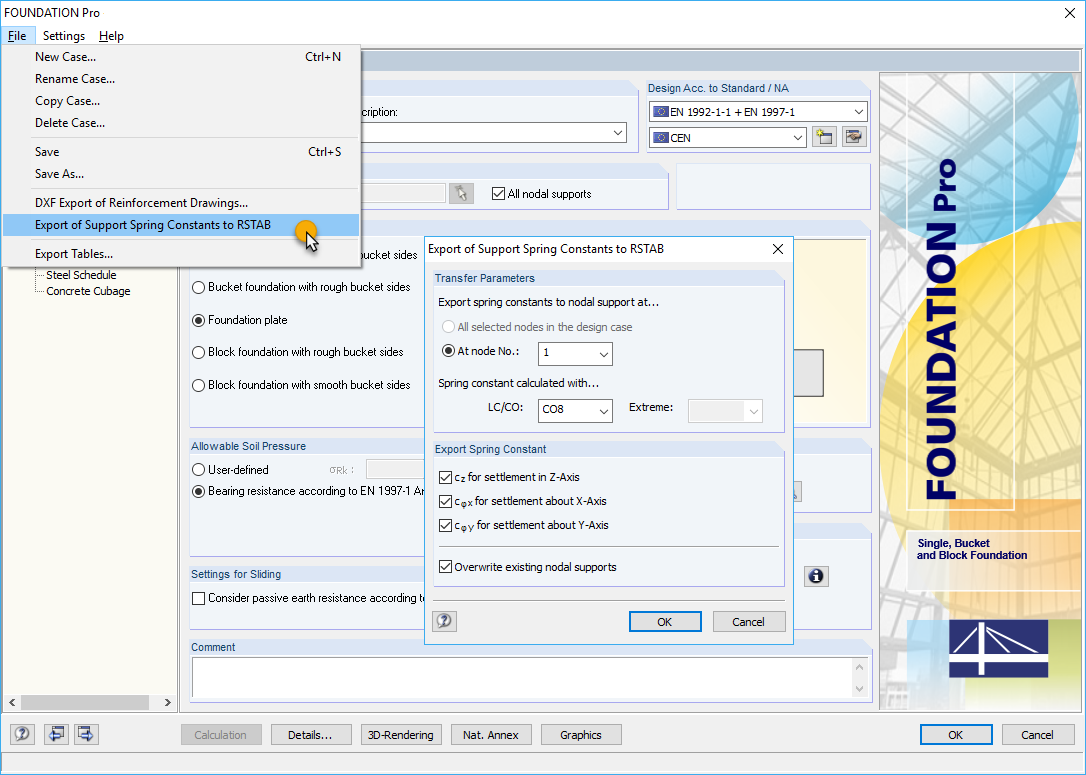Open the Extreme dropdown
Screen dimensions: 1086x775
point(724,411)
